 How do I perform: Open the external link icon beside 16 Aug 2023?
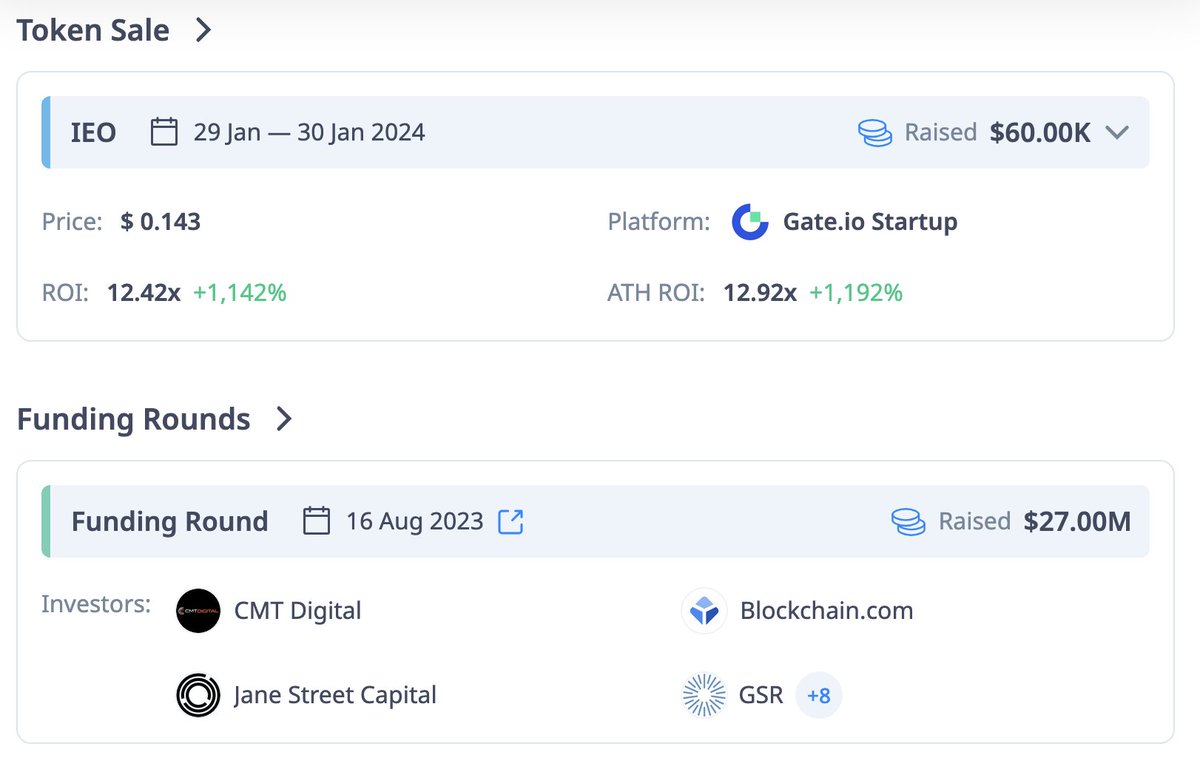[x=511, y=521]
